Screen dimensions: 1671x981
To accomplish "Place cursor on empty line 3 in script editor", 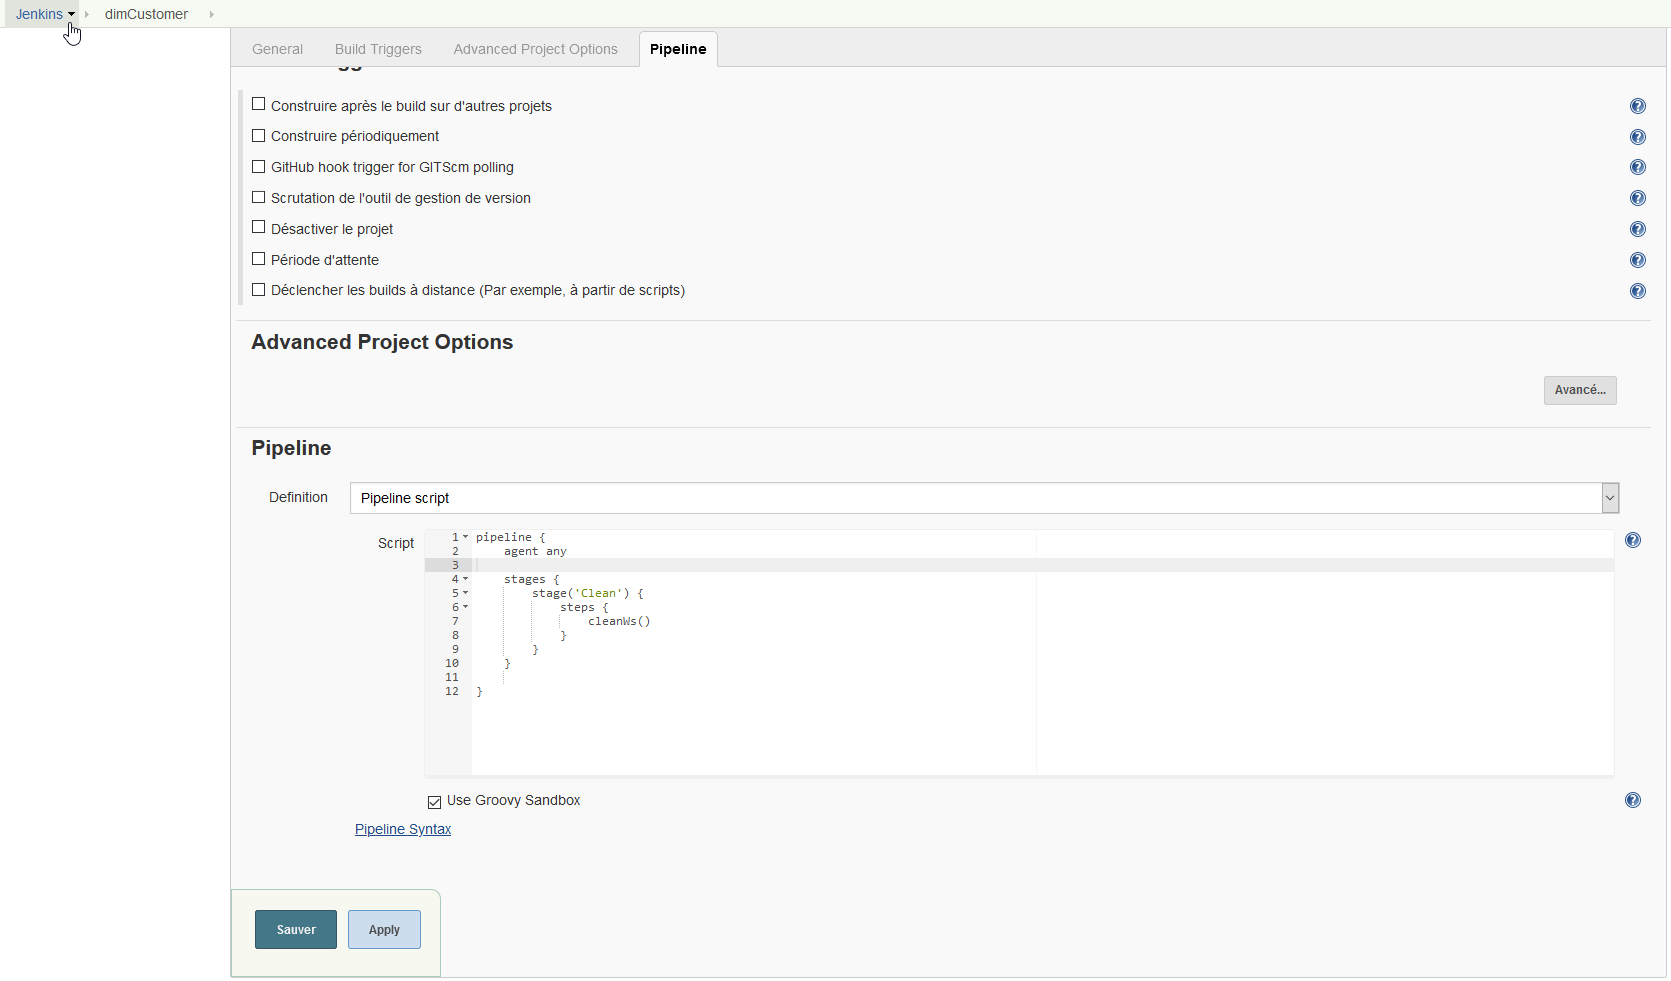I will click(x=1043, y=565).
